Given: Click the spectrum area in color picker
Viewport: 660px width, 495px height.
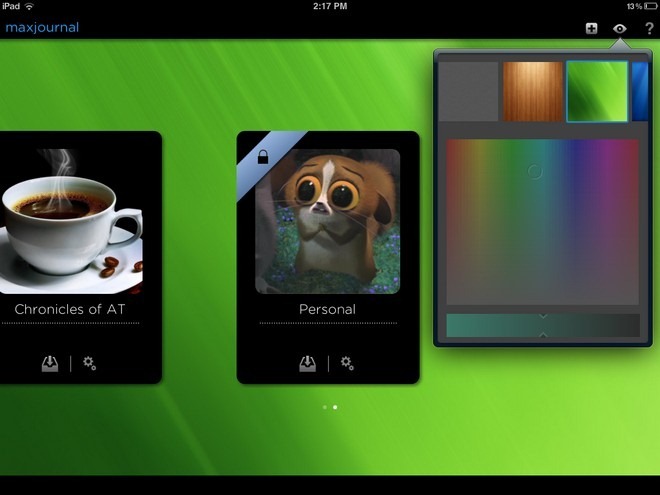Looking at the screenshot, I should click(x=543, y=222).
